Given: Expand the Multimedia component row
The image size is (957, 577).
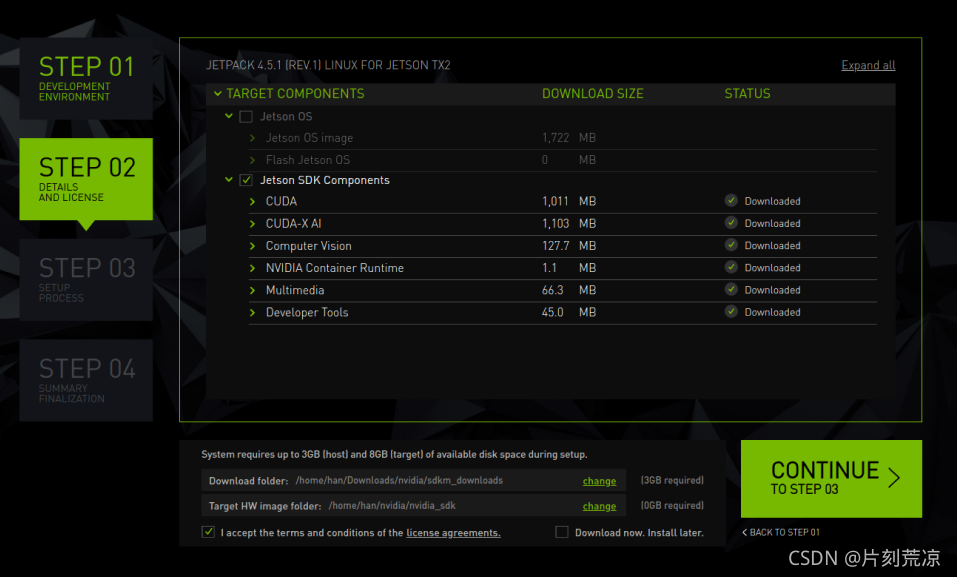Looking at the screenshot, I should click(252, 290).
